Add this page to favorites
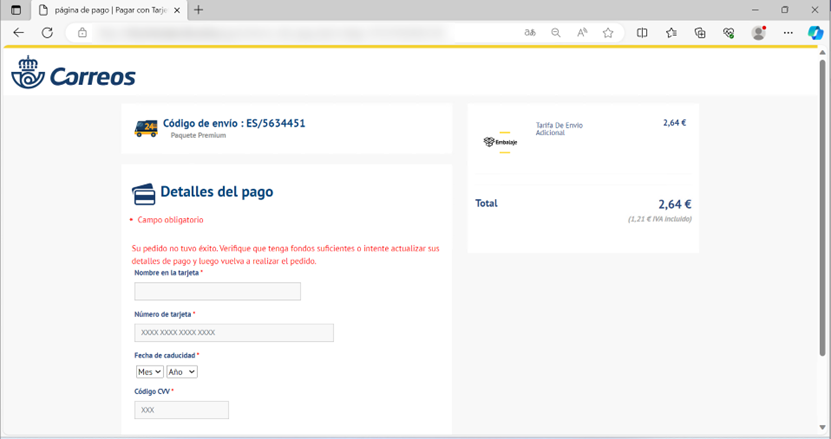 [x=608, y=33]
